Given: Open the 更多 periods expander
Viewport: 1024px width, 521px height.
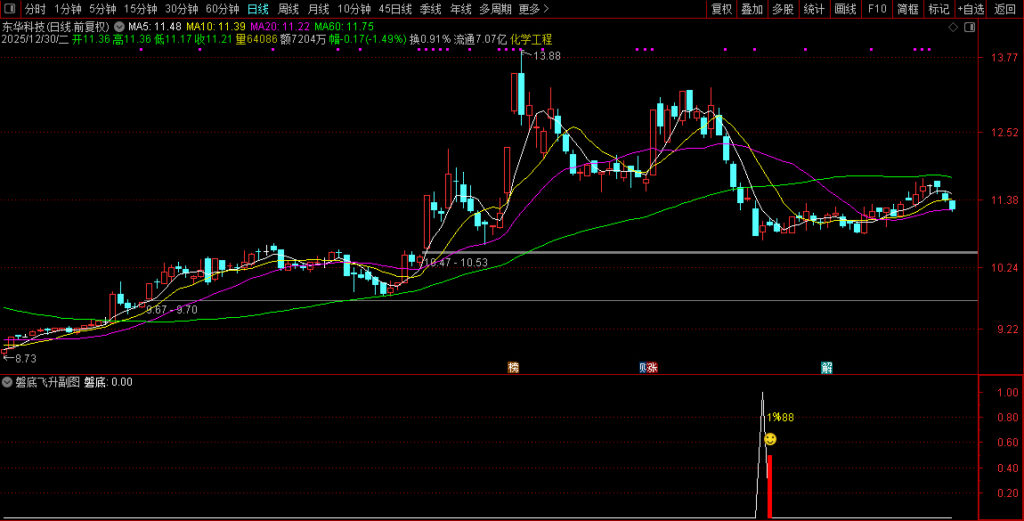Looking at the screenshot, I should (x=533, y=9).
